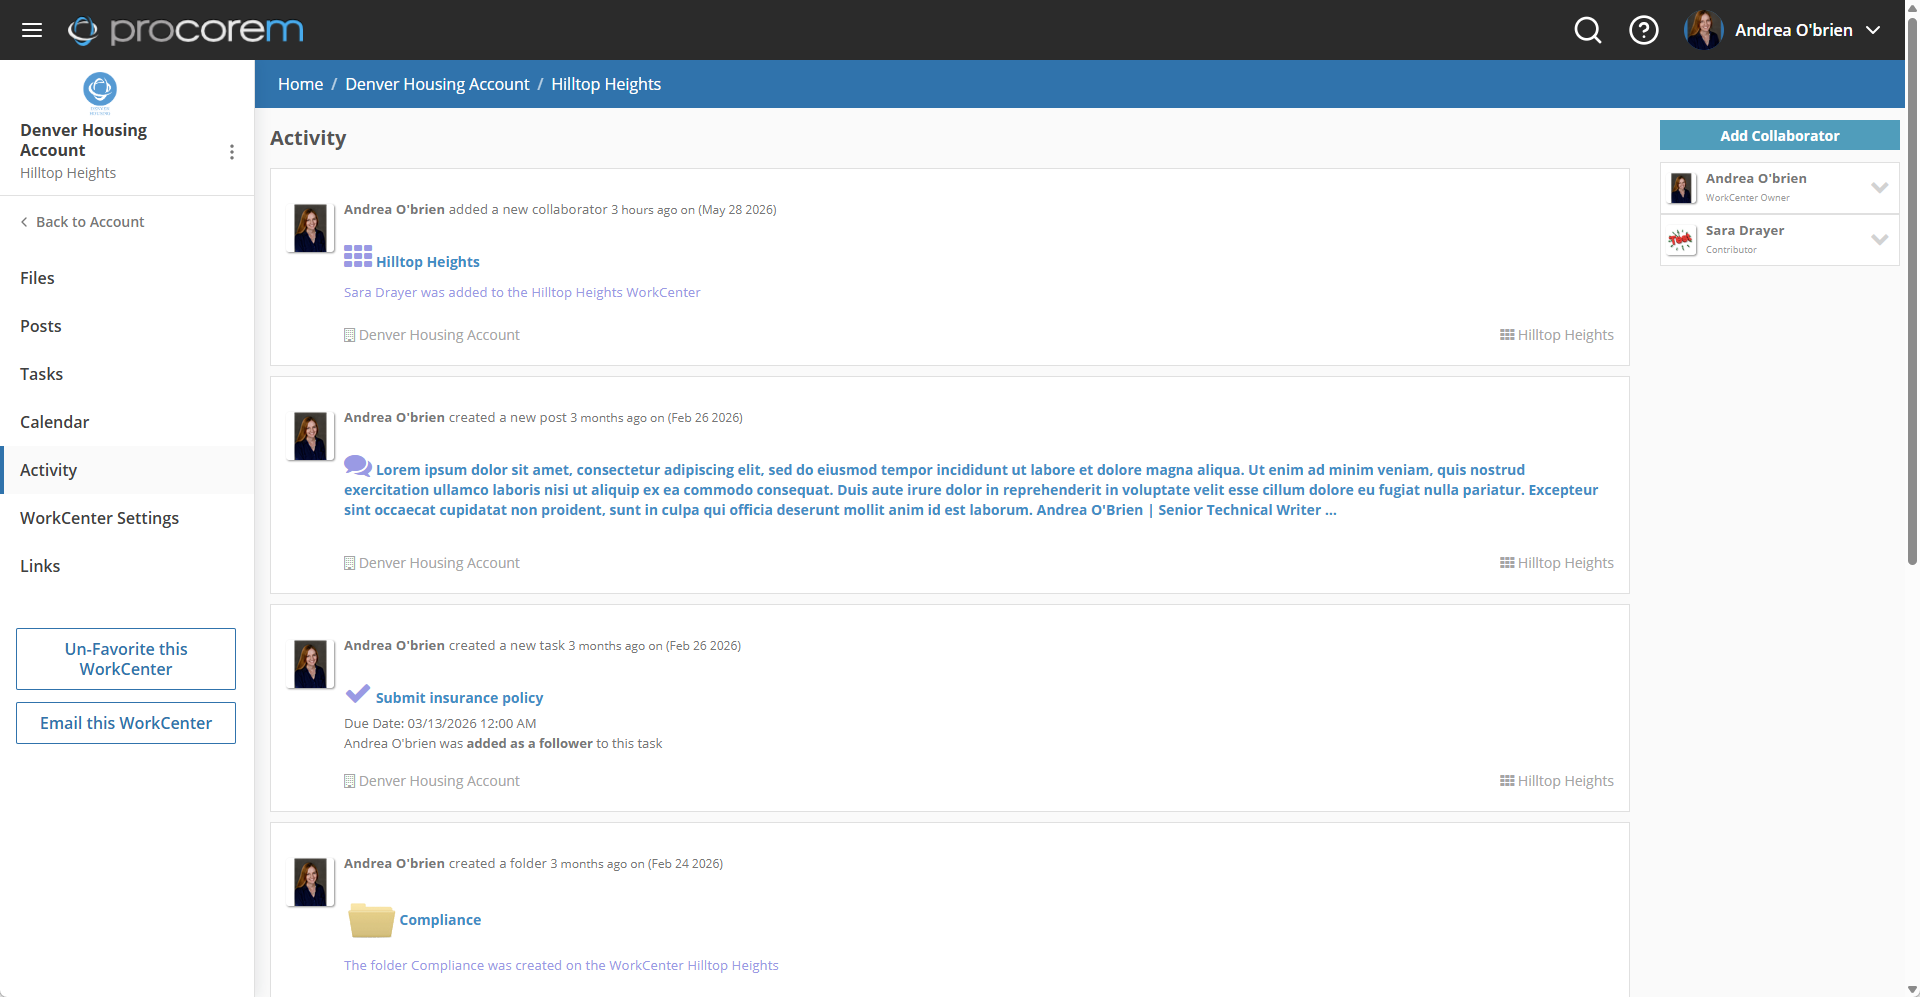This screenshot has width=1920, height=997.
Task: Click the task checkmark icon
Action: tap(358, 693)
